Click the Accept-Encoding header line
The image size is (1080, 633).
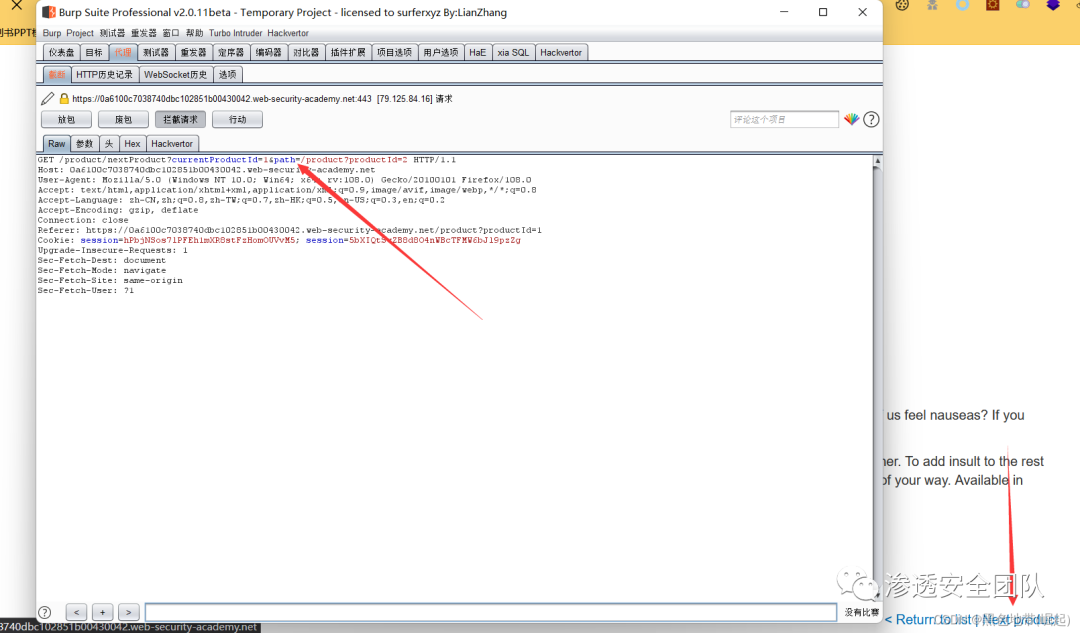118,210
